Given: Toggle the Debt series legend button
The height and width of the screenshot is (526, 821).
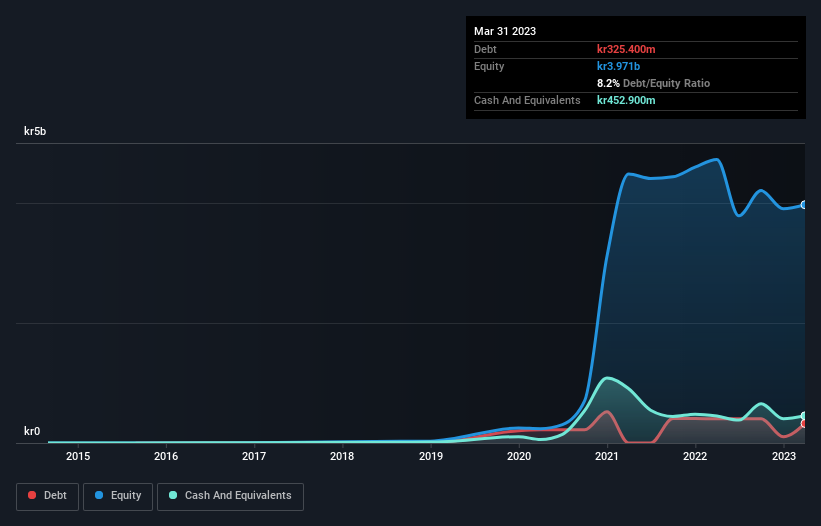Looking at the screenshot, I should coord(47,496).
